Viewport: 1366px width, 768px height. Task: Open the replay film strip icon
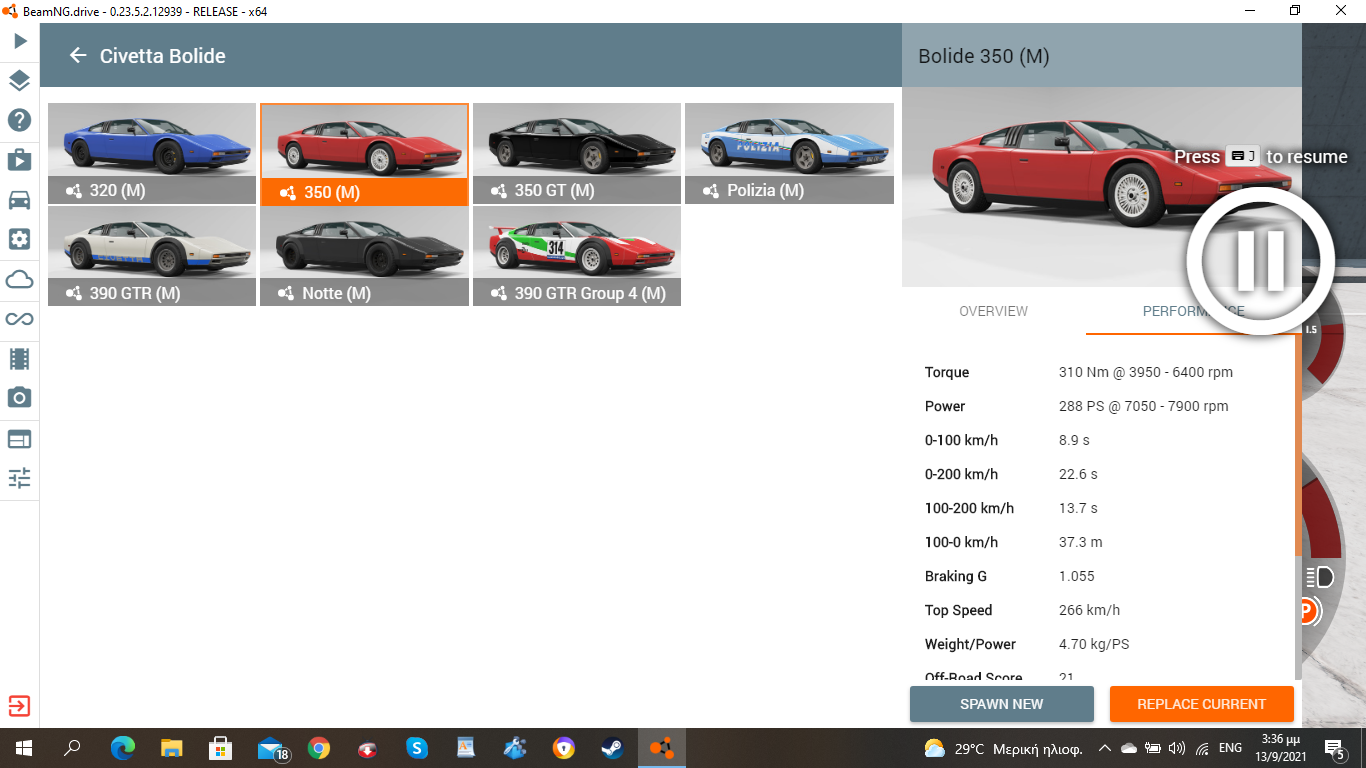coord(20,358)
